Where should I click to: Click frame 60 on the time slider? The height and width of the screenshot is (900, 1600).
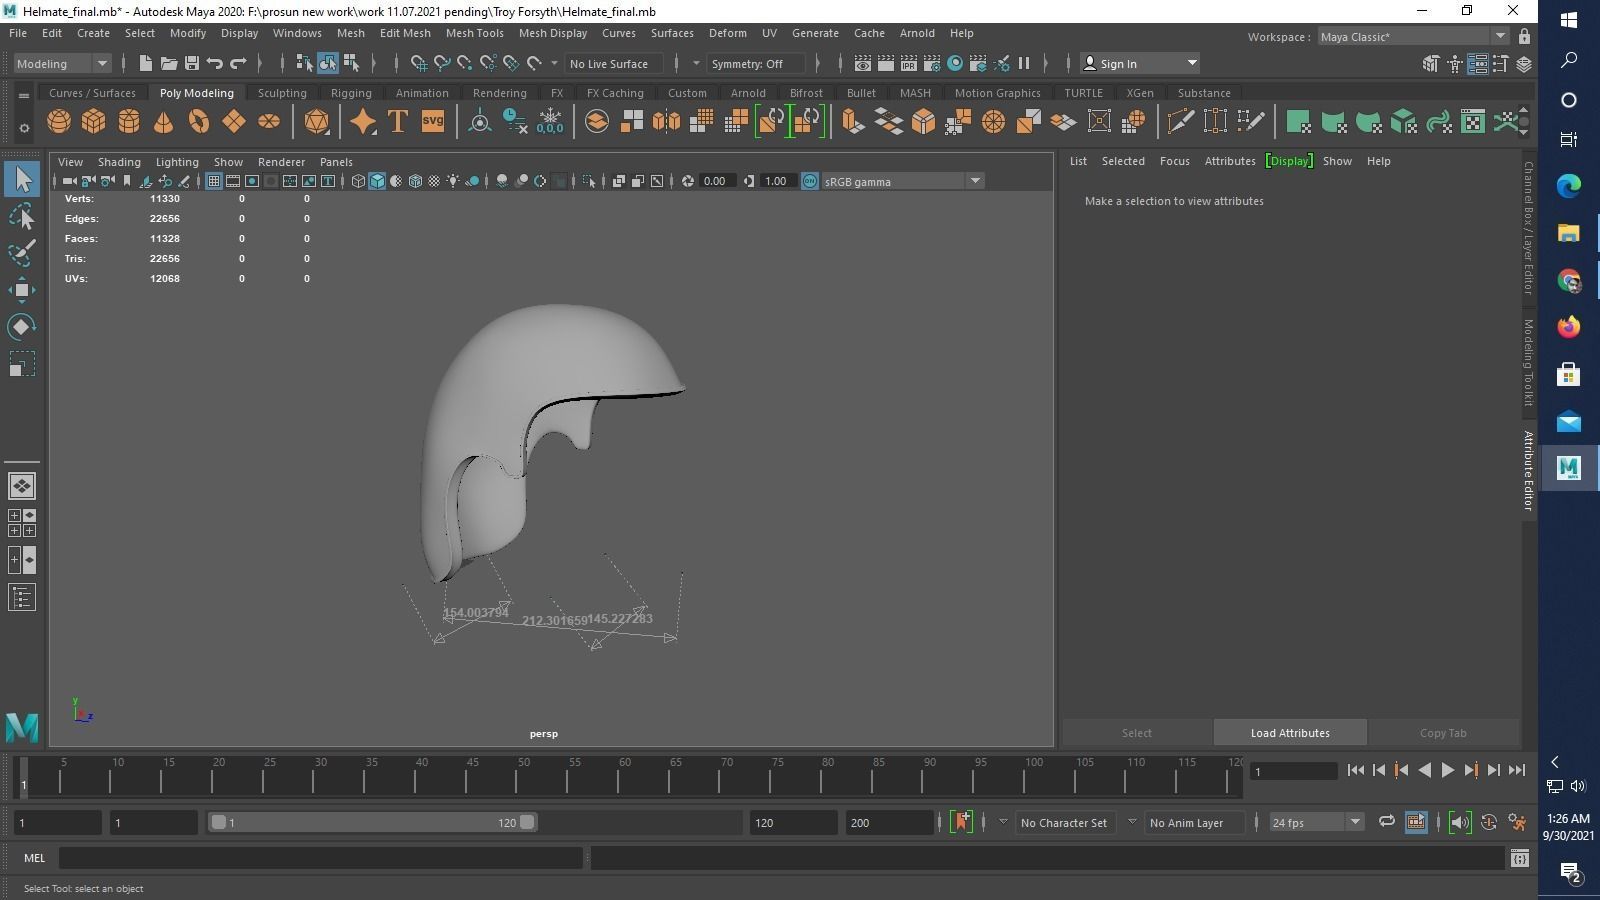[625, 776]
